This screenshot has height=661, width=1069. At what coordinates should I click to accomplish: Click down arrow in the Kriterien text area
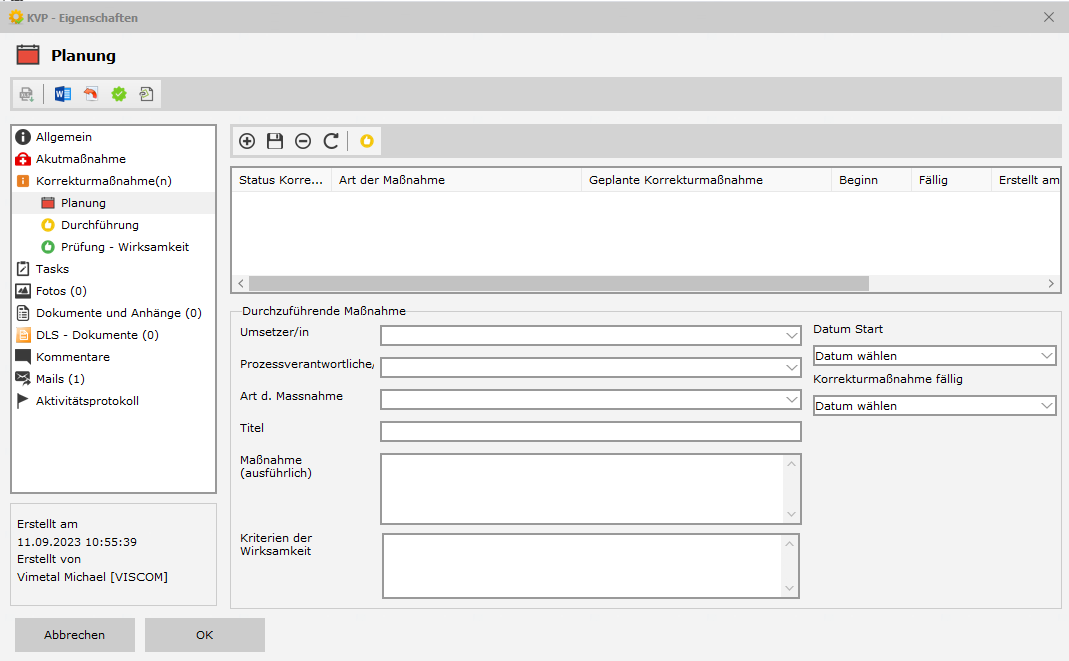pos(789,588)
